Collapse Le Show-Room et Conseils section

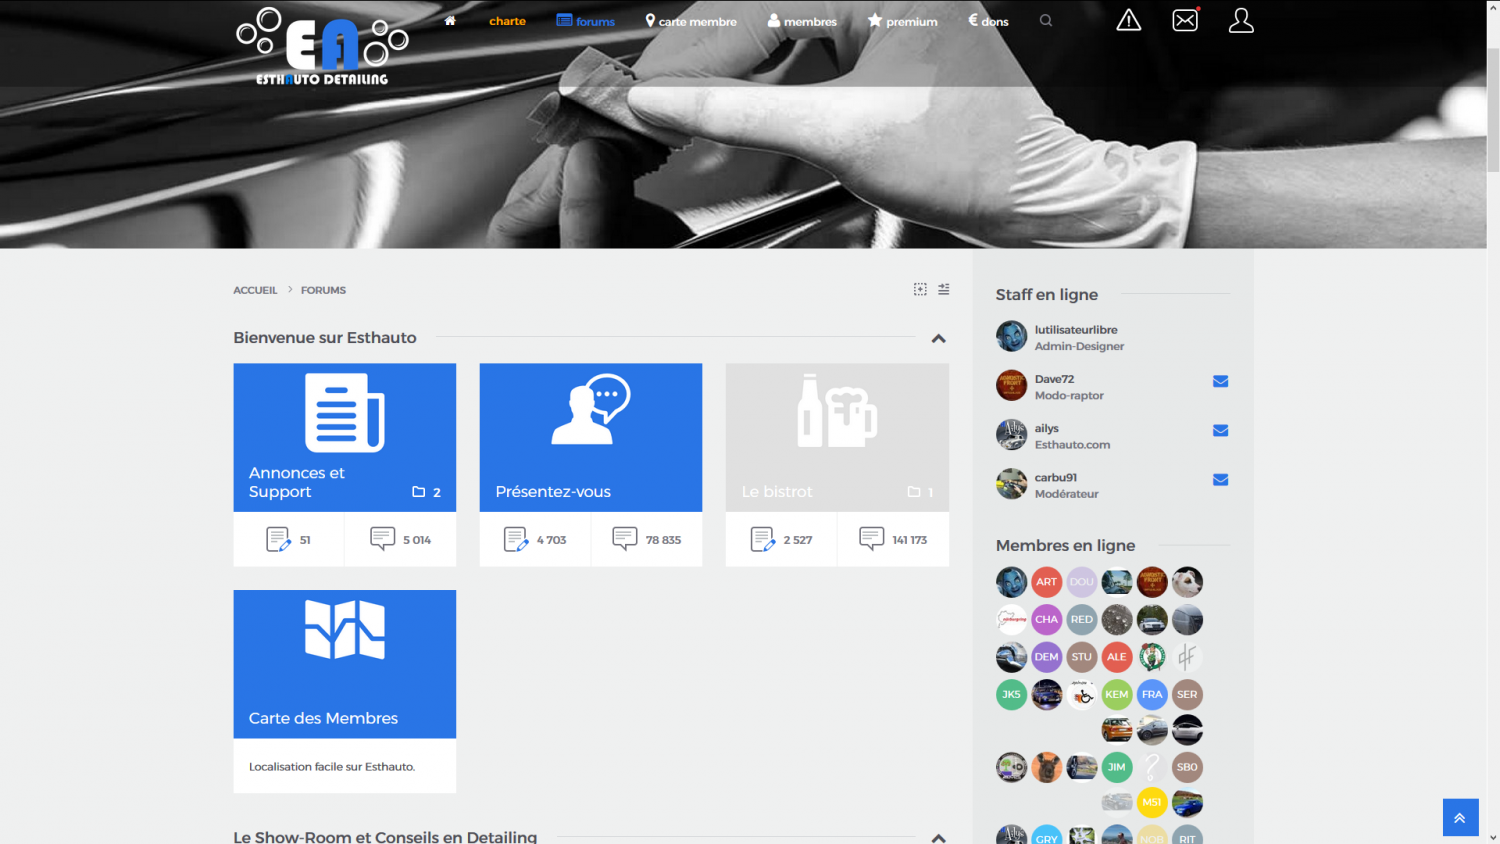pos(938,837)
